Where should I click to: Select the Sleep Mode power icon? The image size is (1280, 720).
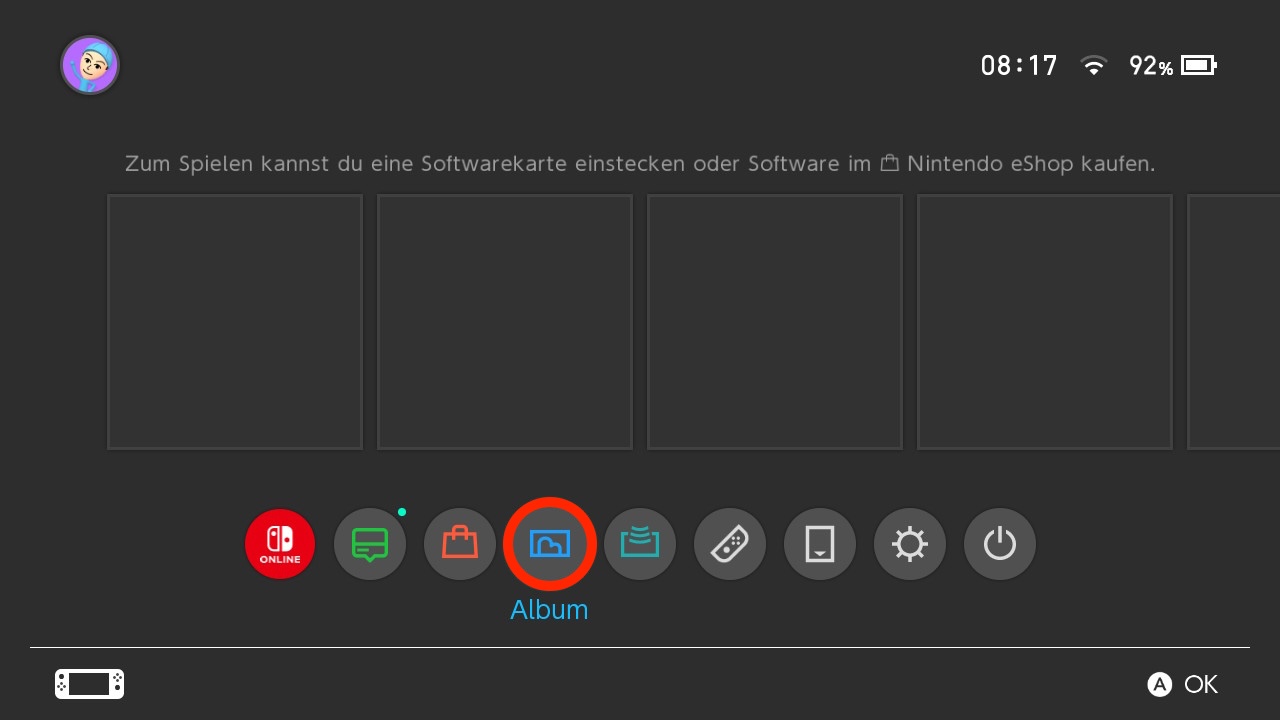click(1000, 545)
